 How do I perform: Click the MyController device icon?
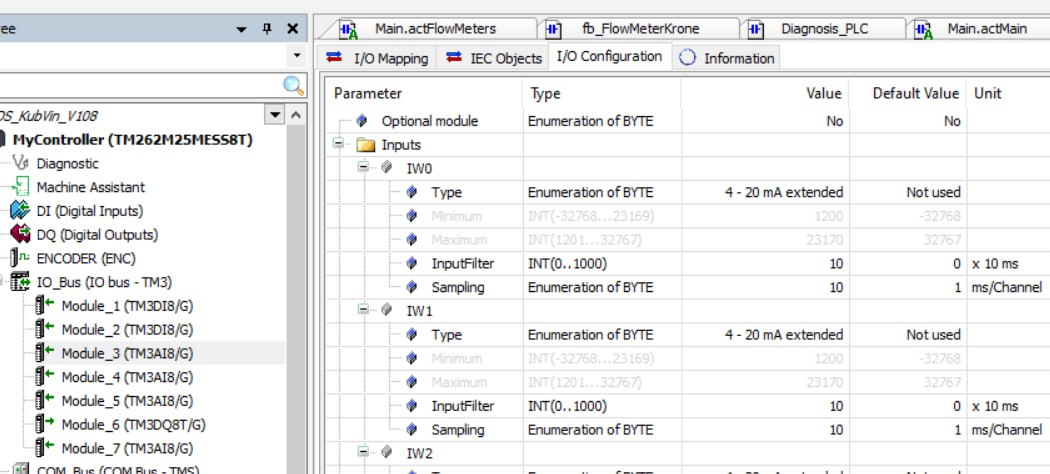3,140
